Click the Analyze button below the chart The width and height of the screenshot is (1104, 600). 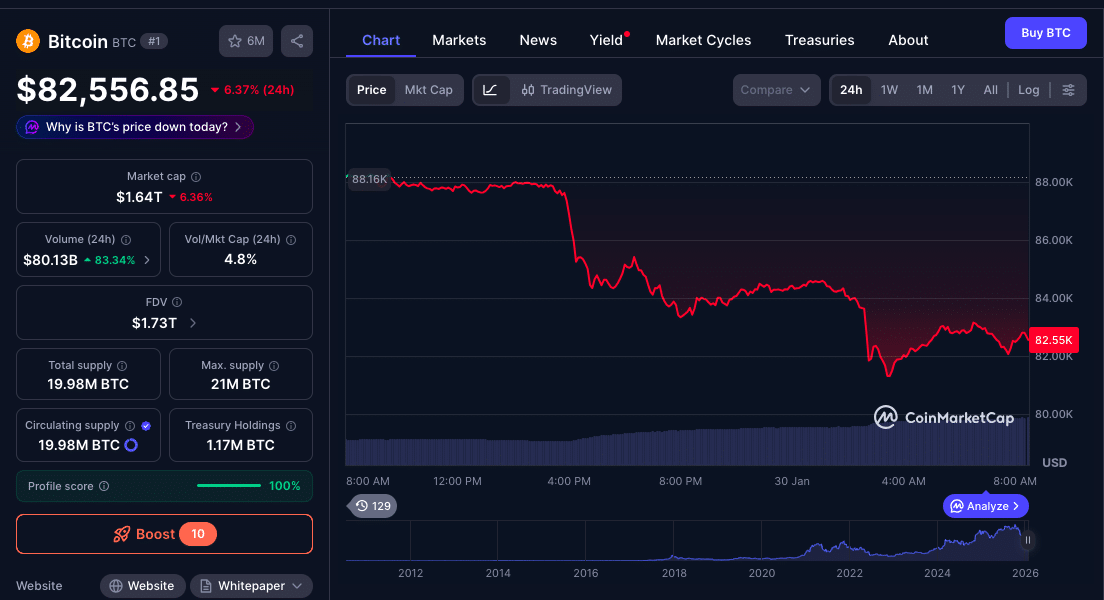(985, 506)
